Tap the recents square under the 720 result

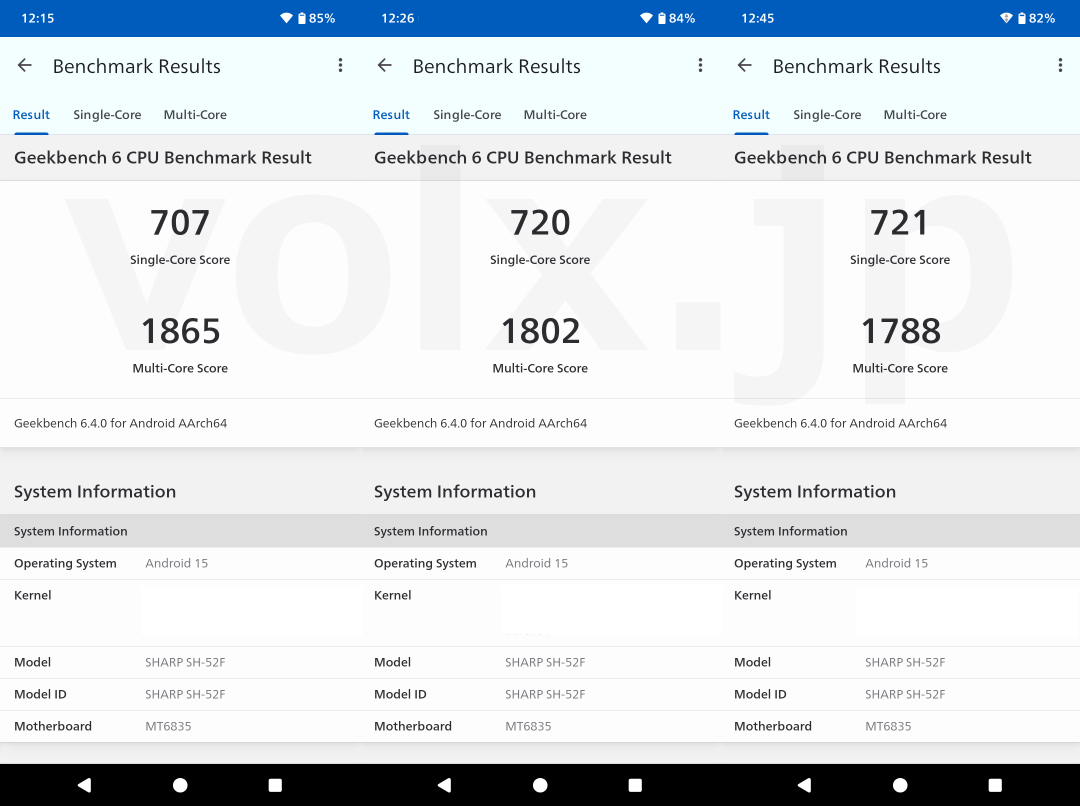coord(635,785)
